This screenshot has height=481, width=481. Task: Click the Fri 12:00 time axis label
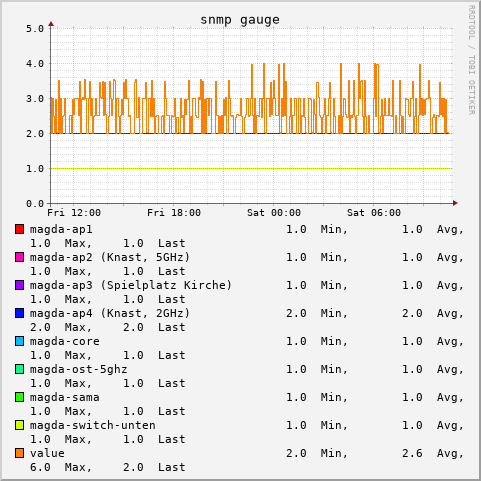pos(74,213)
